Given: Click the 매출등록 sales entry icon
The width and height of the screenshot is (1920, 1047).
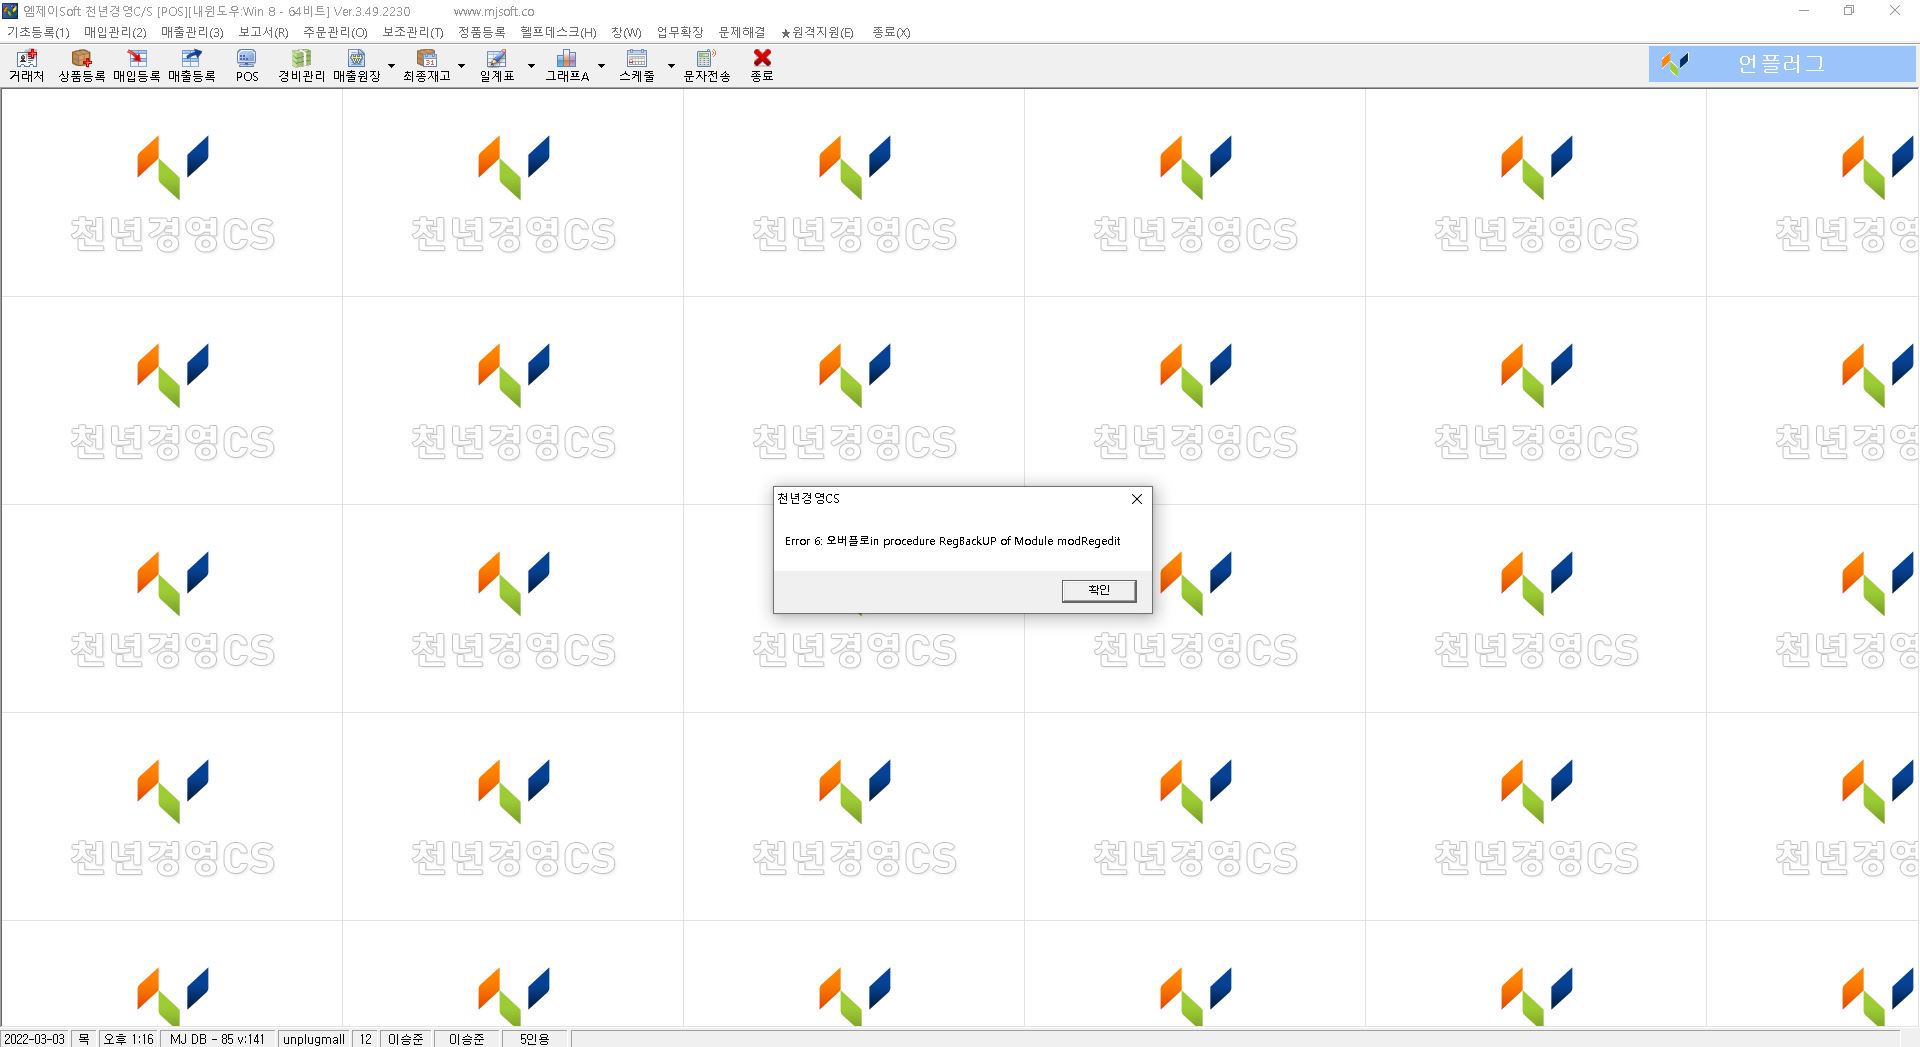Looking at the screenshot, I should (x=192, y=66).
